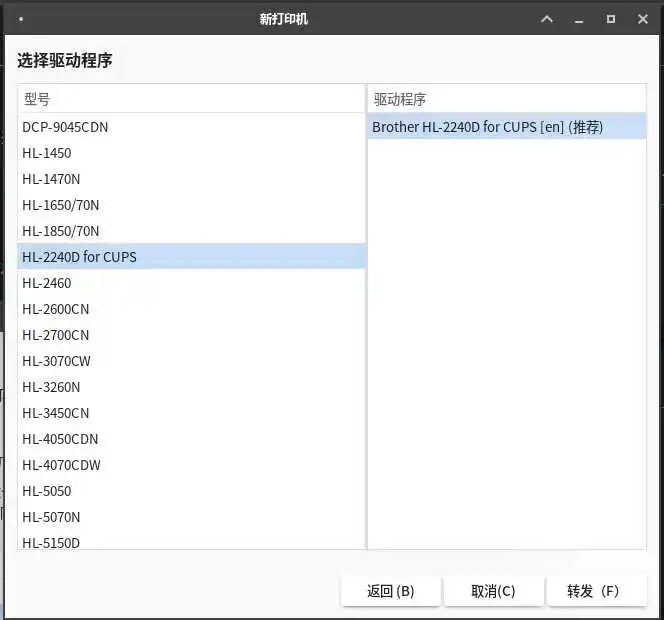Click the 取消(C) button
The width and height of the screenshot is (664, 620).
493,591
